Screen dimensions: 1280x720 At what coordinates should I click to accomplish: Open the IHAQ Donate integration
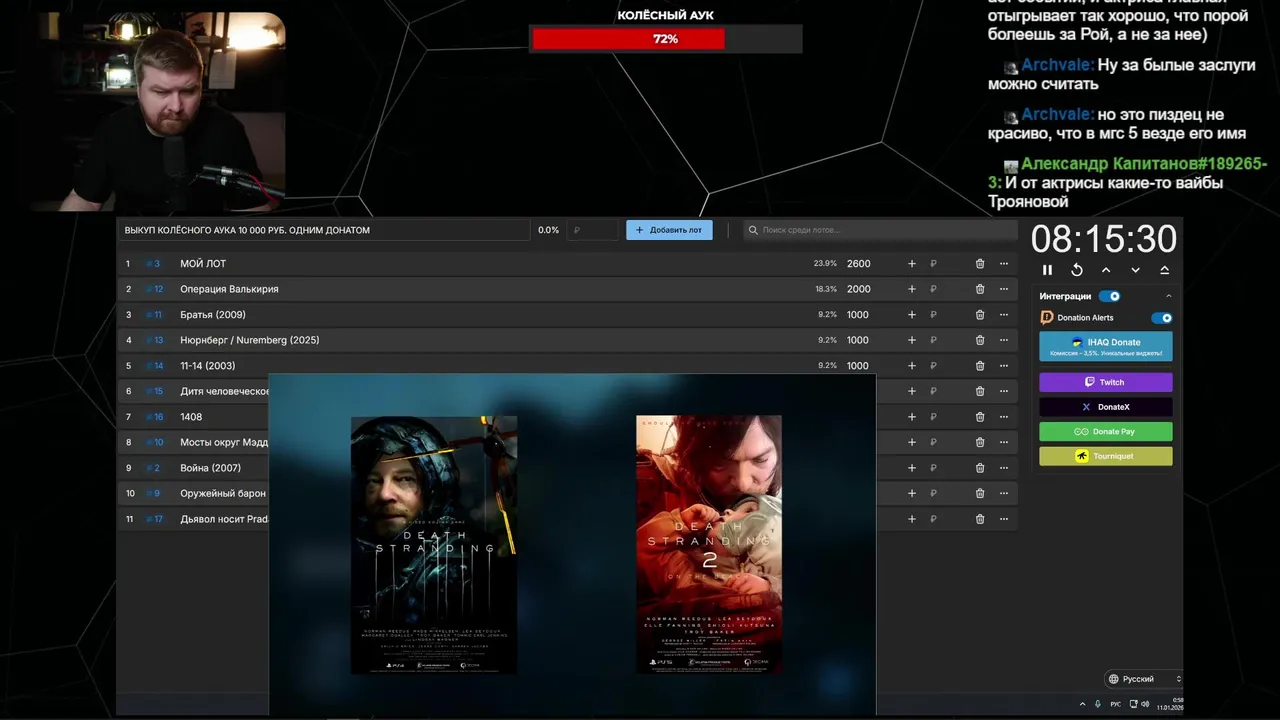[x=1106, y=346]
